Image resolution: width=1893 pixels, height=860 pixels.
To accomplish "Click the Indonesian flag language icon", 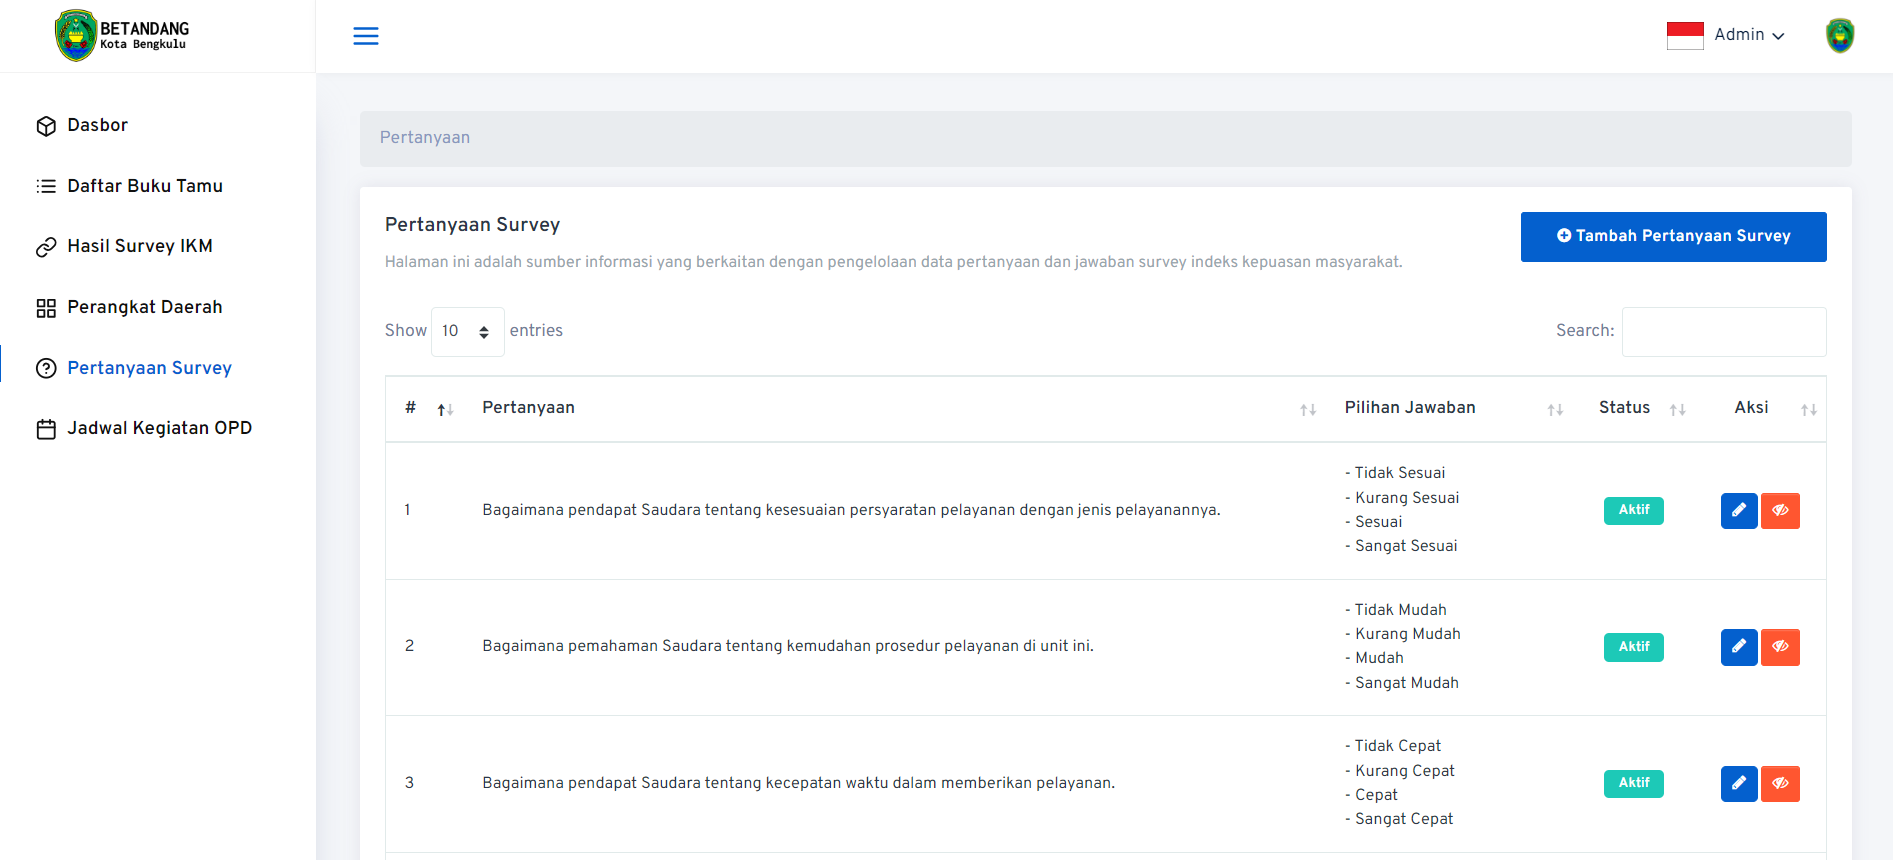I will (1685, 36).
